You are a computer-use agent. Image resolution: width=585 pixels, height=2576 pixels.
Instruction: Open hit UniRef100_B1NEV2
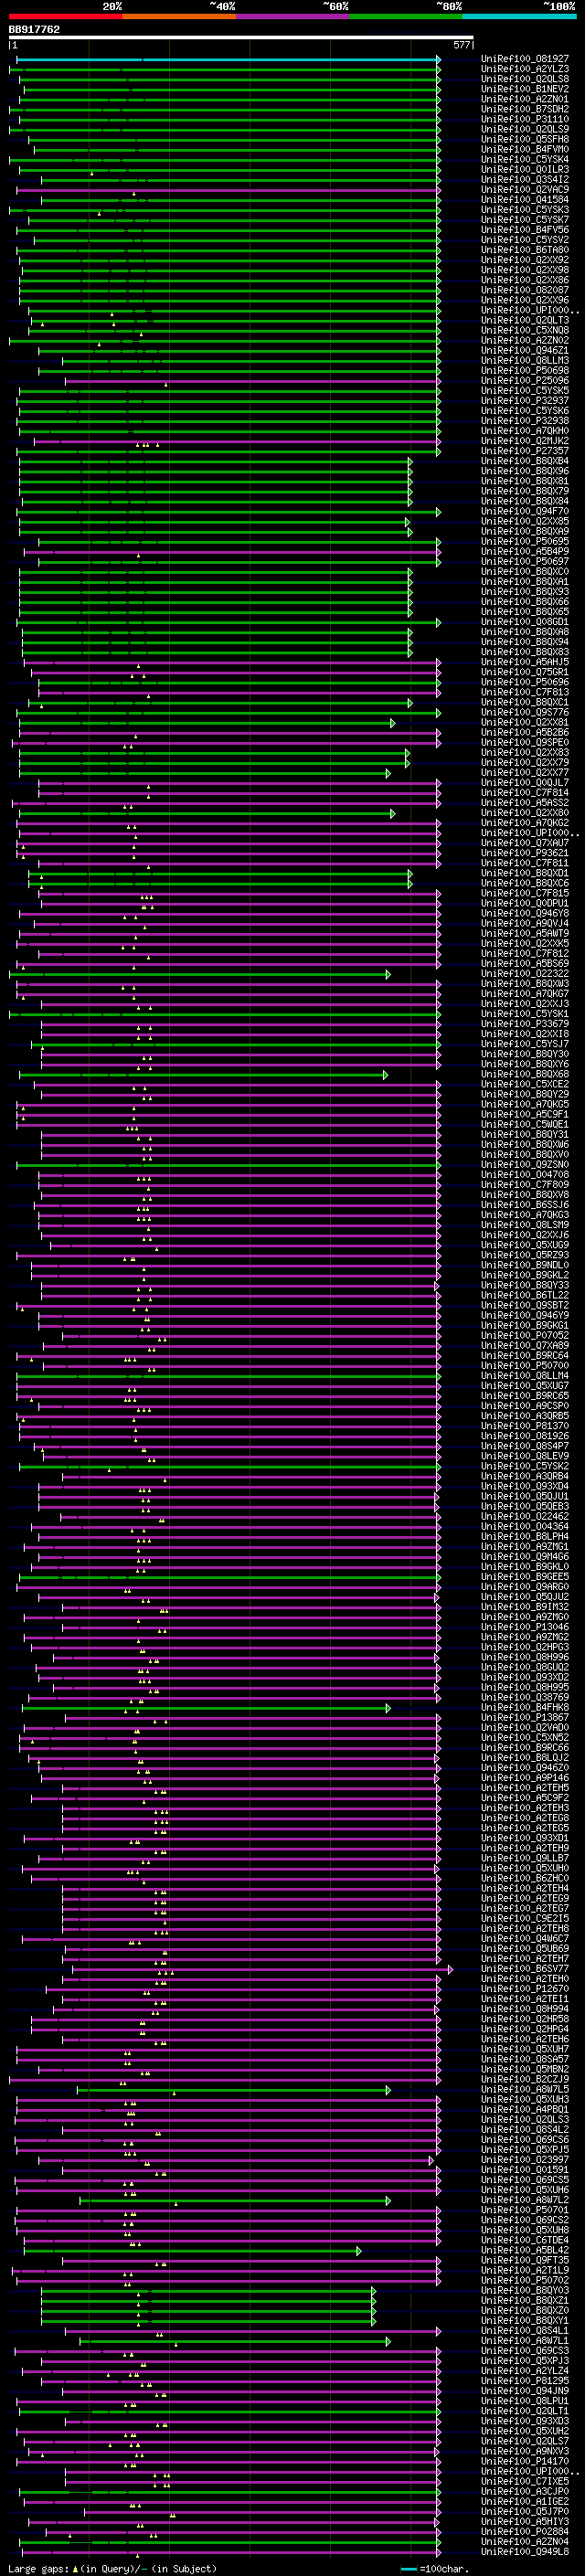(525, 89)
